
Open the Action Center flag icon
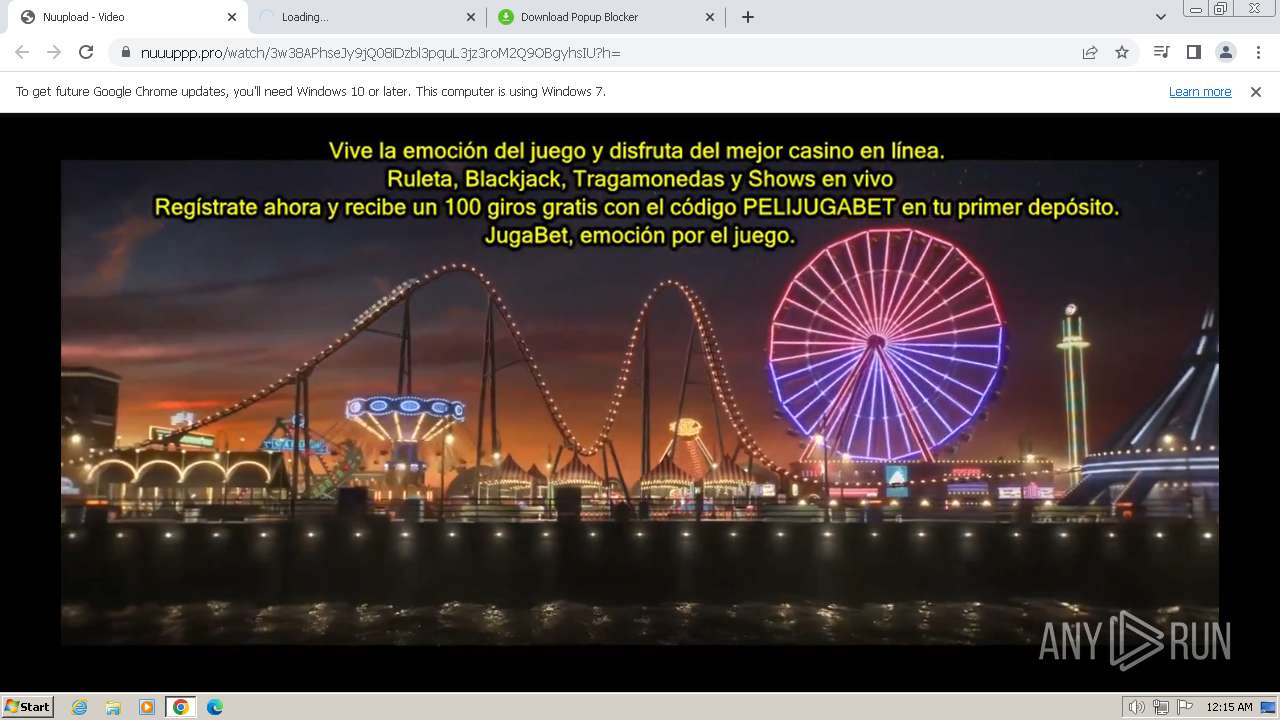click(x=1184, y=707)
